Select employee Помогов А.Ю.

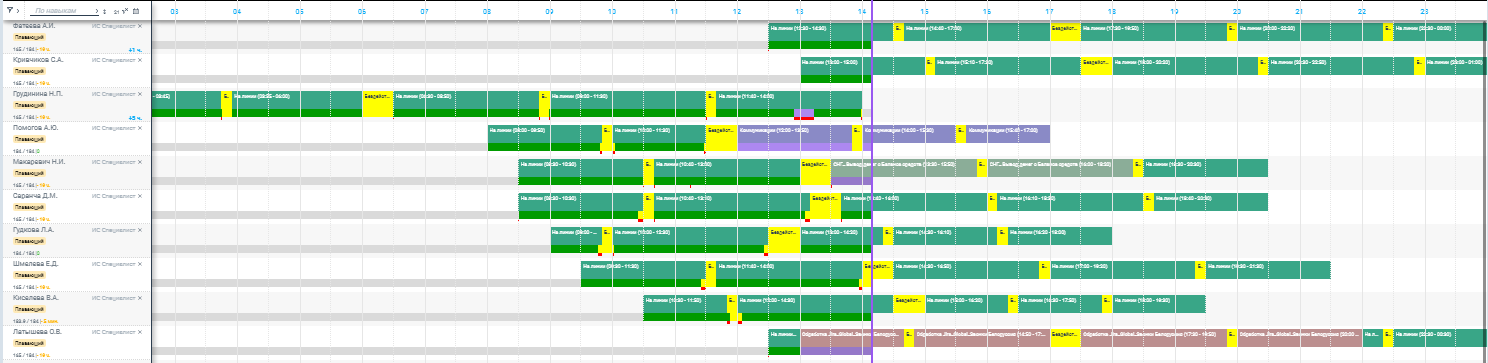(35, 128)
